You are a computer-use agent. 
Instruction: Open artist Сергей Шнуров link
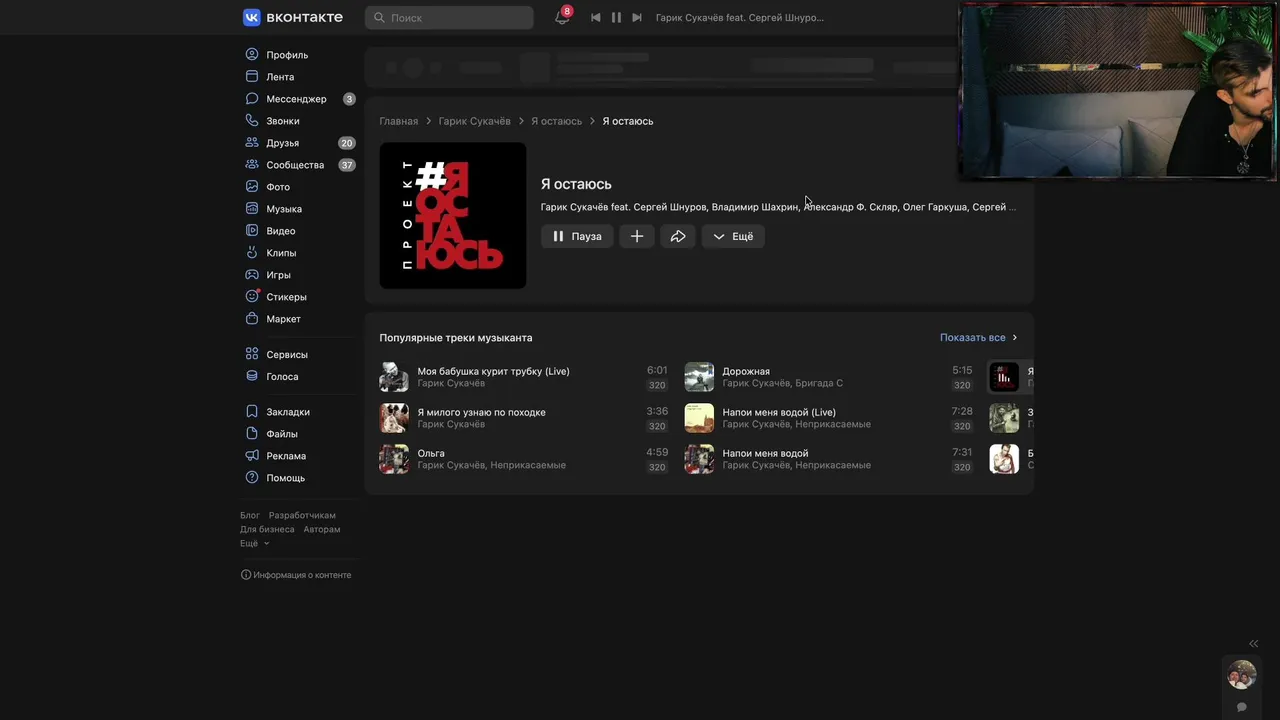pos(669,207)
